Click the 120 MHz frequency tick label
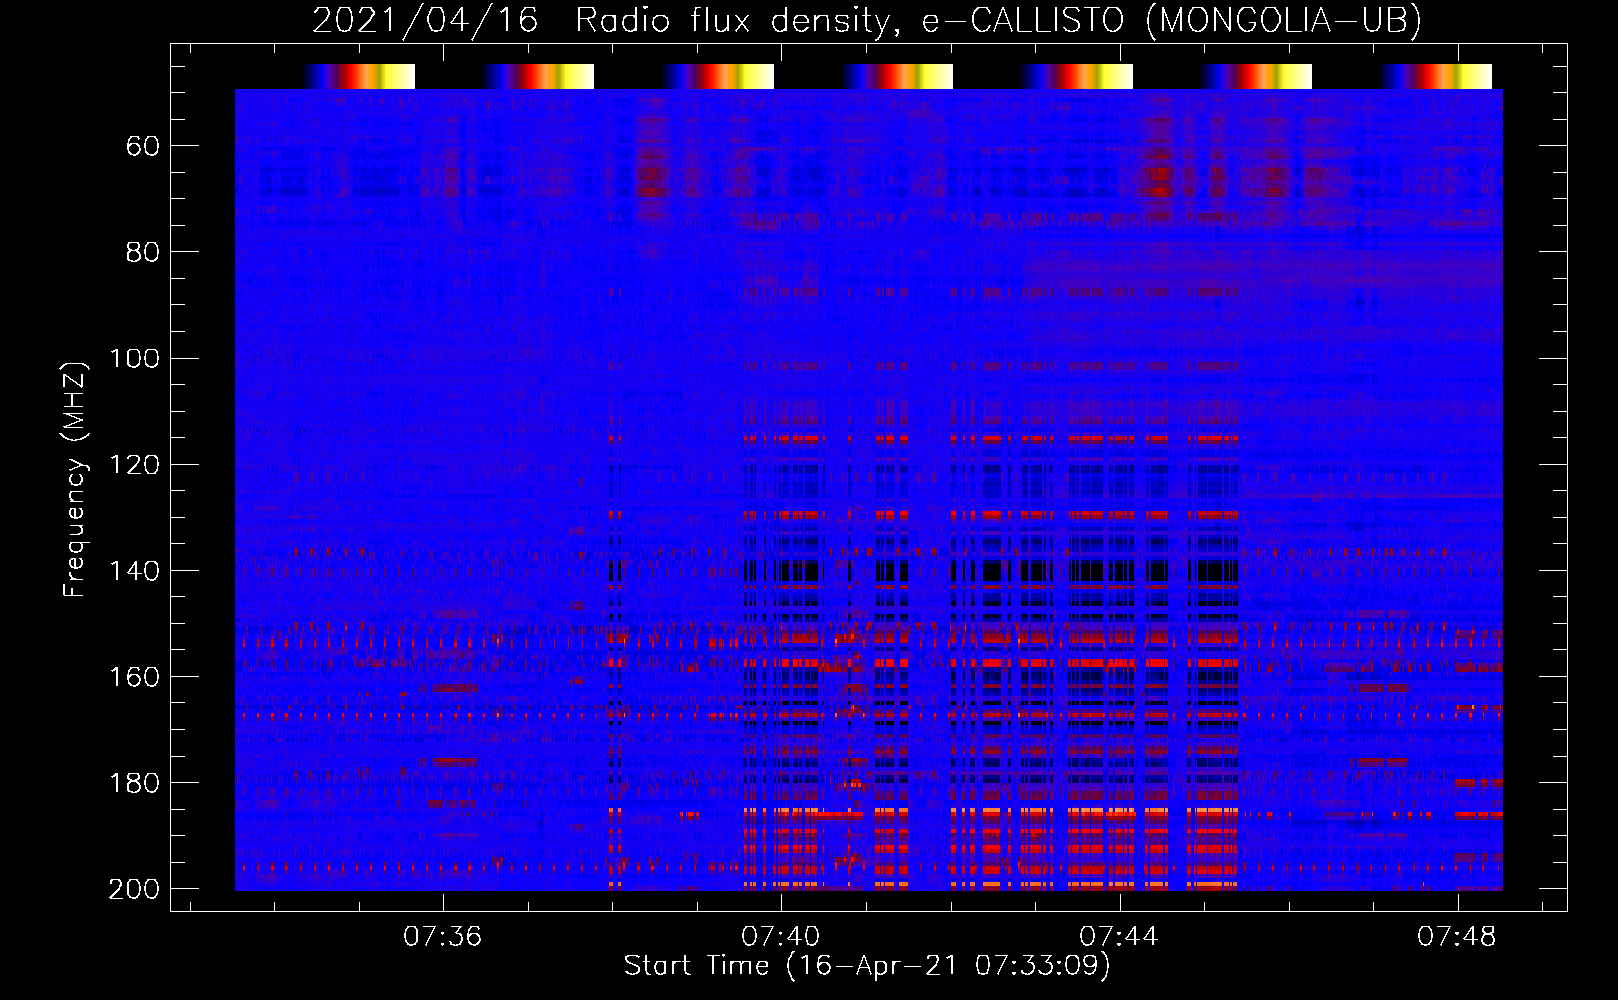 134,465
